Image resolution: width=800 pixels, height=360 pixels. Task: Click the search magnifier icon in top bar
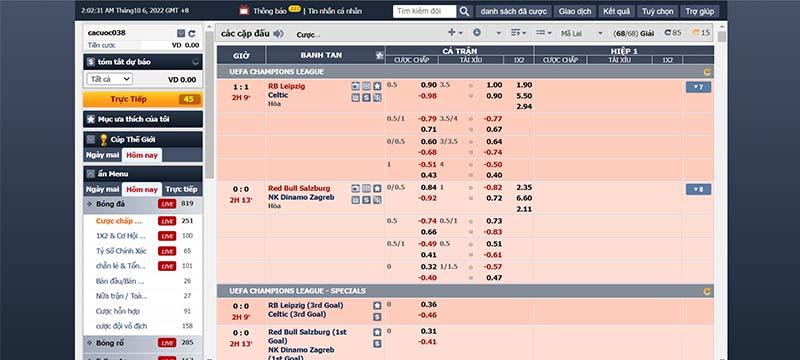pyautogui.click(x=464, y=11)
